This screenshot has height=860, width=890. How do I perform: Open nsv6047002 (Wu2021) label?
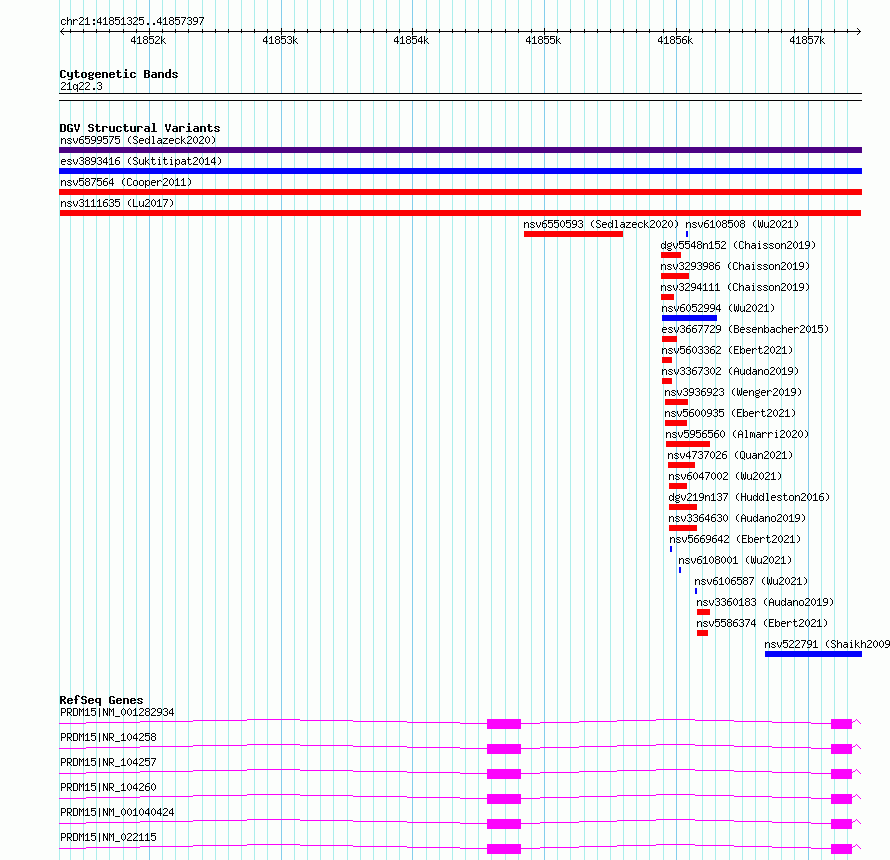coord(725,476)
